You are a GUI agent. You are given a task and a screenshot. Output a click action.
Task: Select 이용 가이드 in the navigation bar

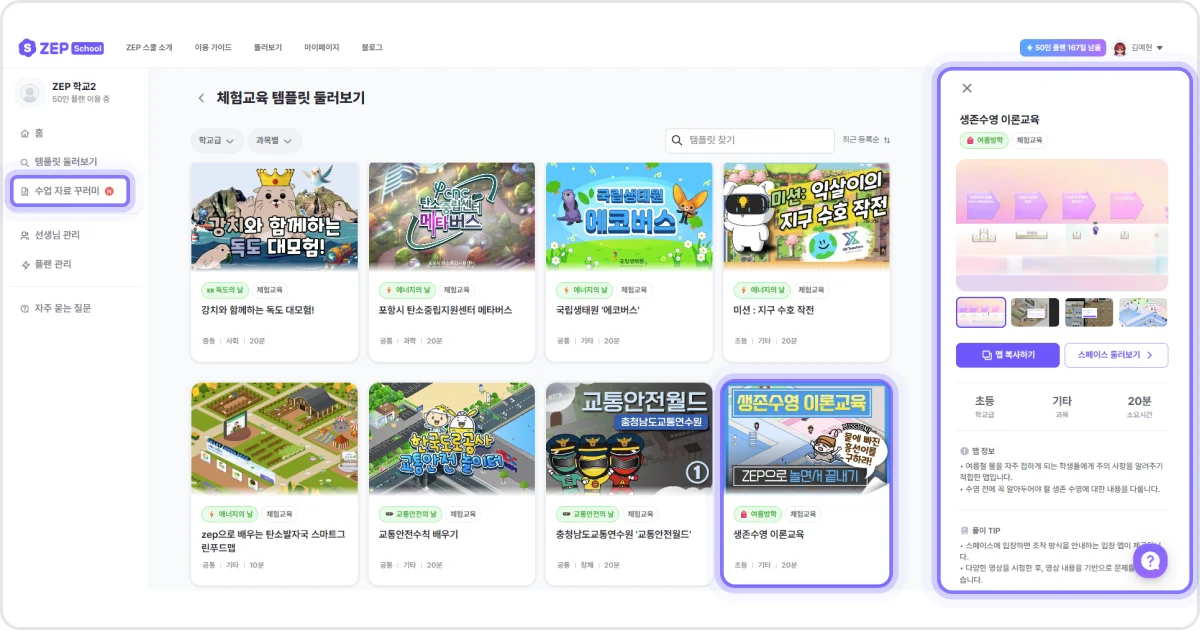[x=212, y=47]
